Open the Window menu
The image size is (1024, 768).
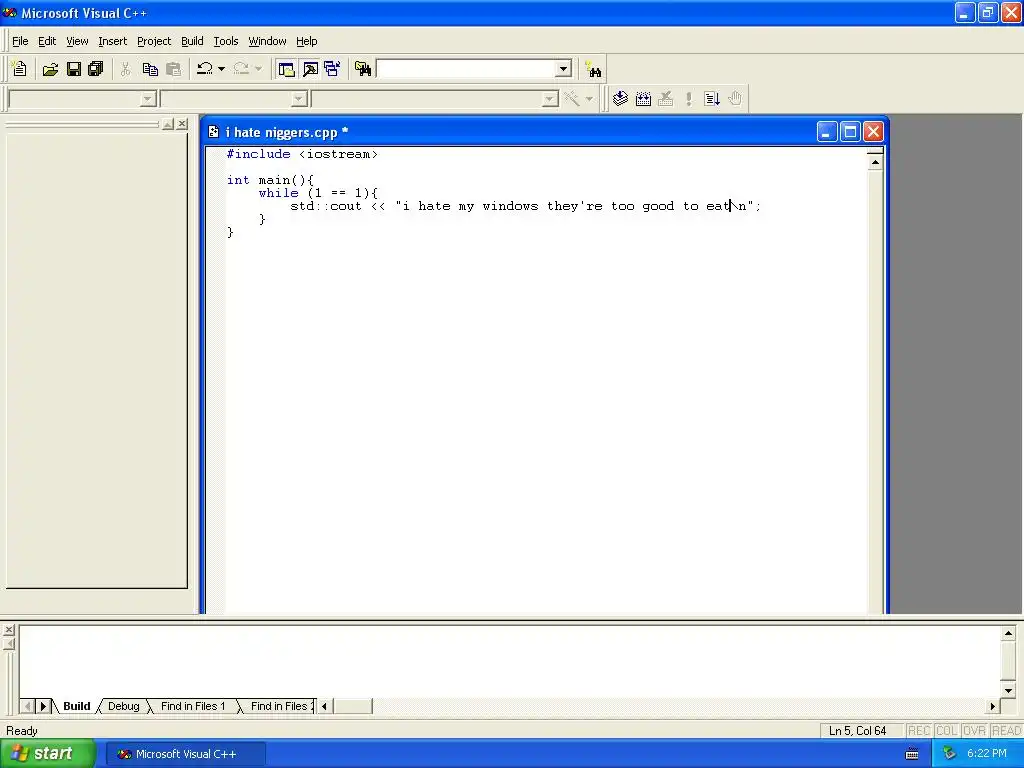pyautogui.click(x=267, y=41)
